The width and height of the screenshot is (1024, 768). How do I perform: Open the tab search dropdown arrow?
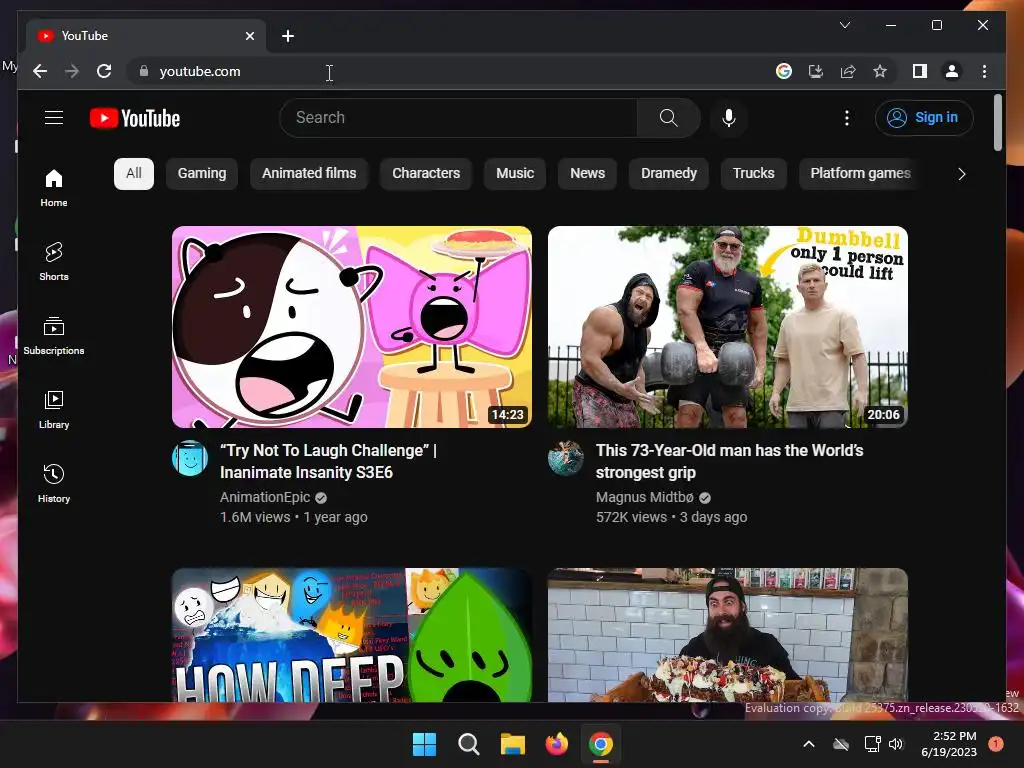coord(844,25)
